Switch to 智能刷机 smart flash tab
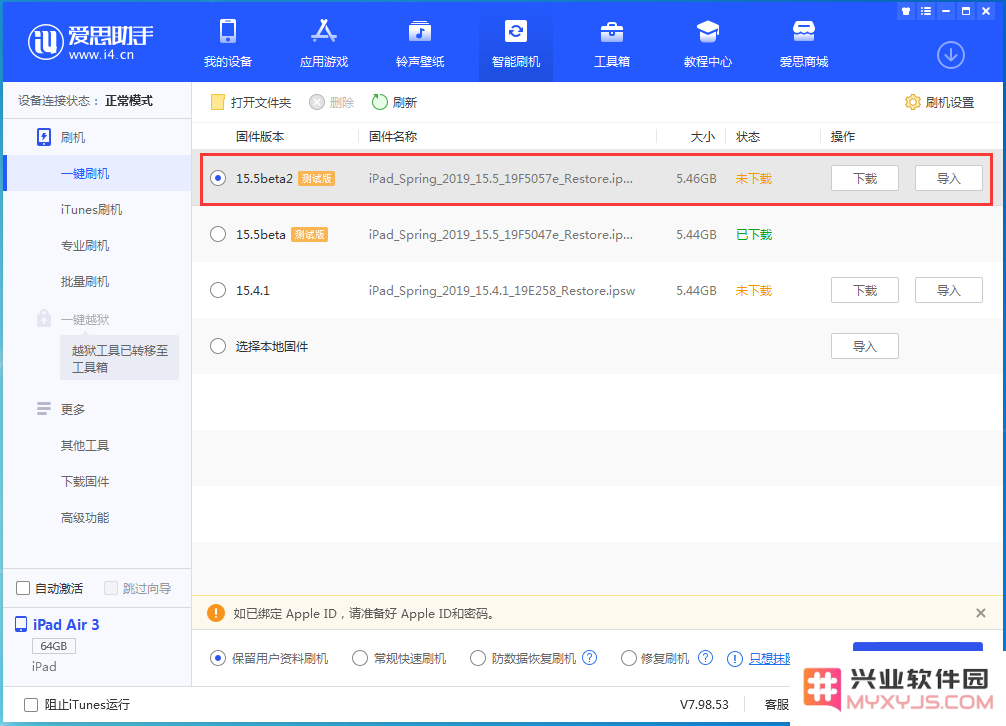The image size is (1006, 726). tap(516, 43)
